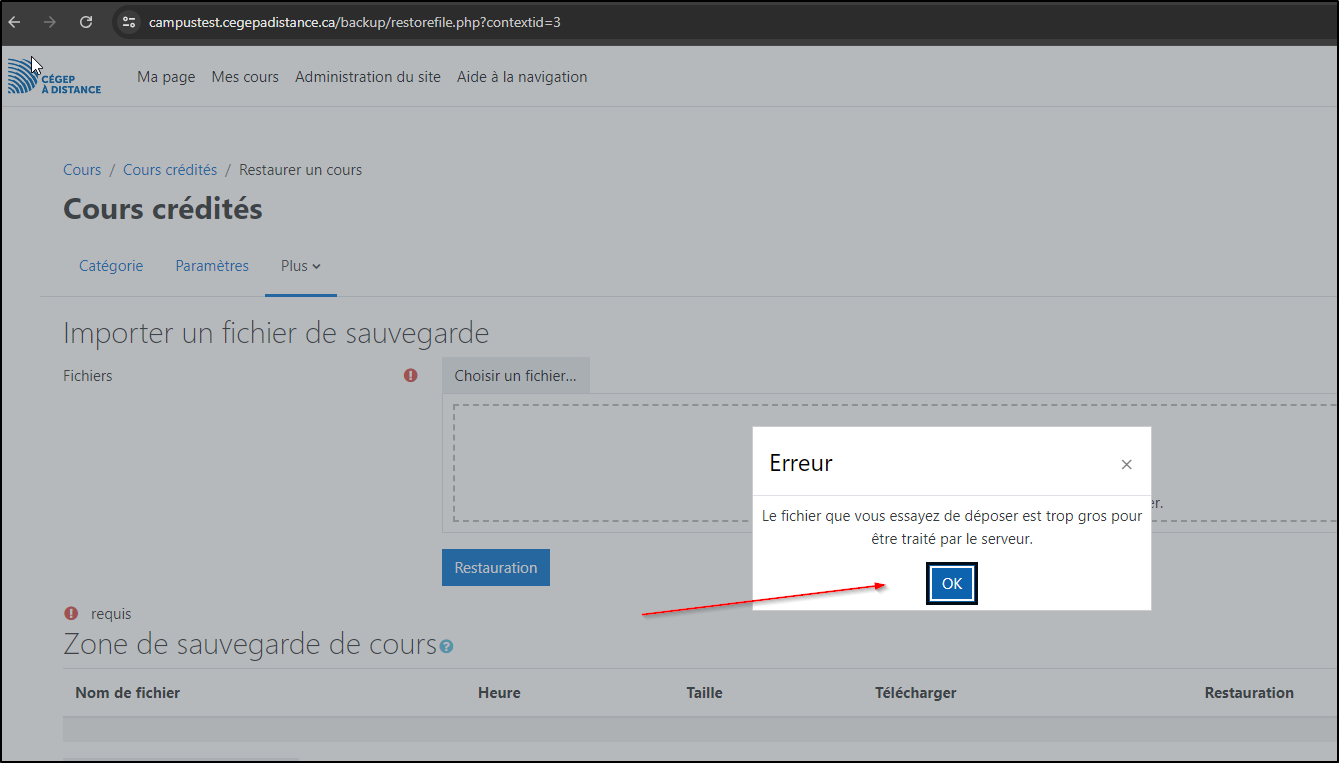Viewport: 1339px width, 763px height.
Task: Open the Paramètres tab
Action: pos(212,266)
